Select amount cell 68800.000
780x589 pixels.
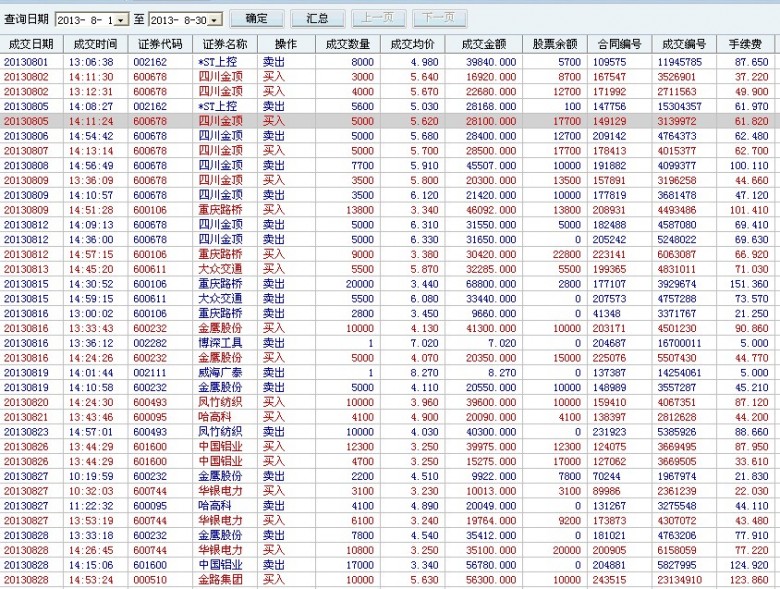pyautogui.click(x=491, y=284)
